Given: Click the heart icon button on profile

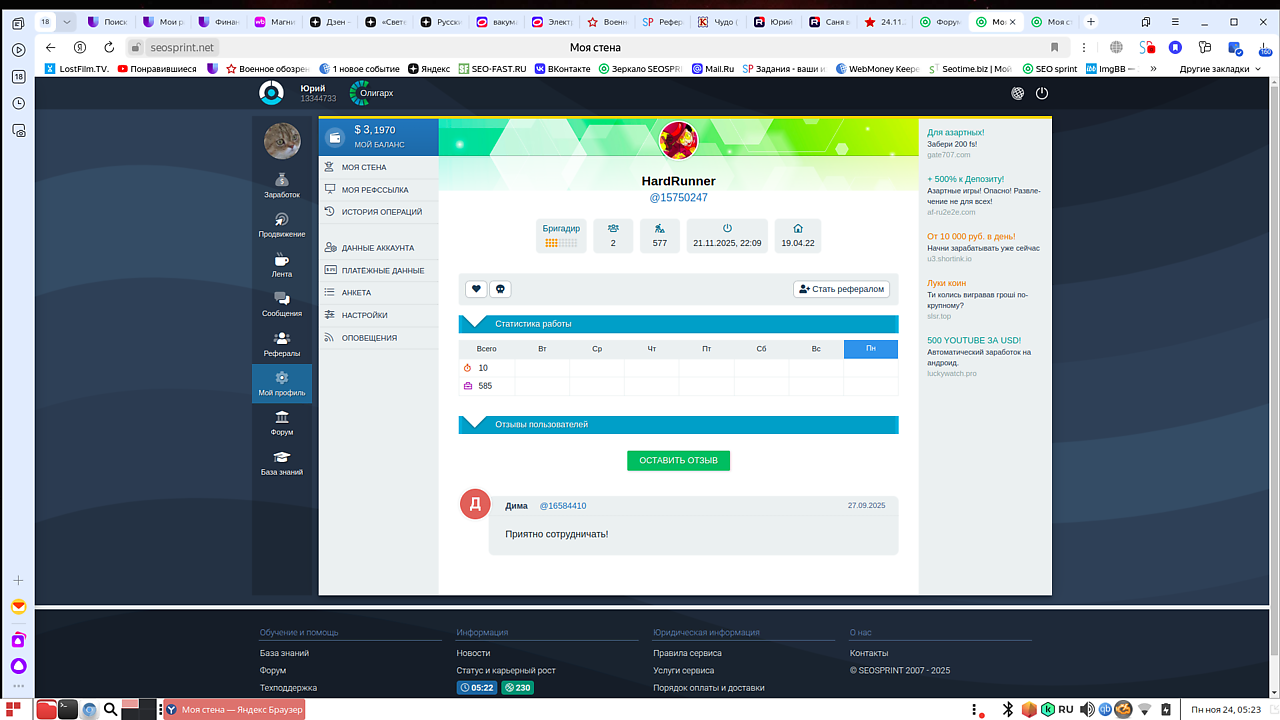Looking at the screenshot, I should 476,289.
